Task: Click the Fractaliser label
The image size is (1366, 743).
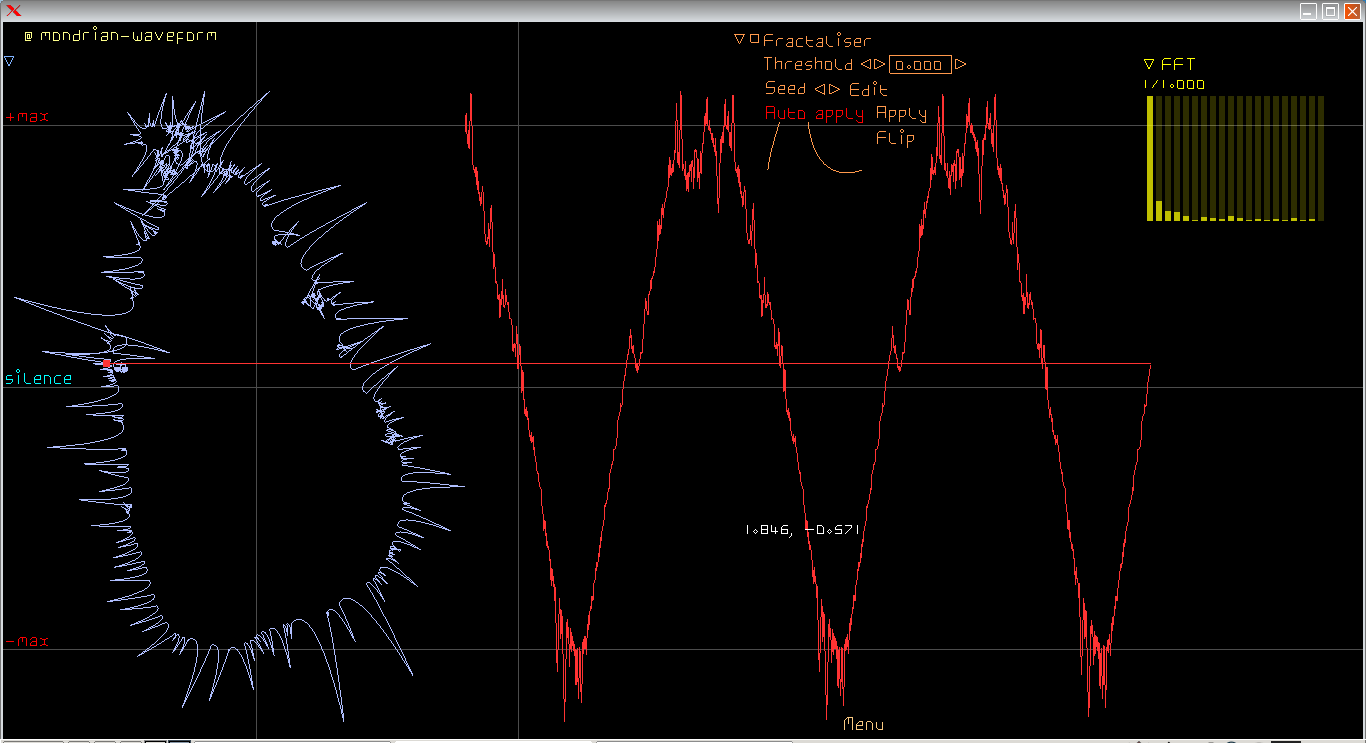Action: coord(817,41)
